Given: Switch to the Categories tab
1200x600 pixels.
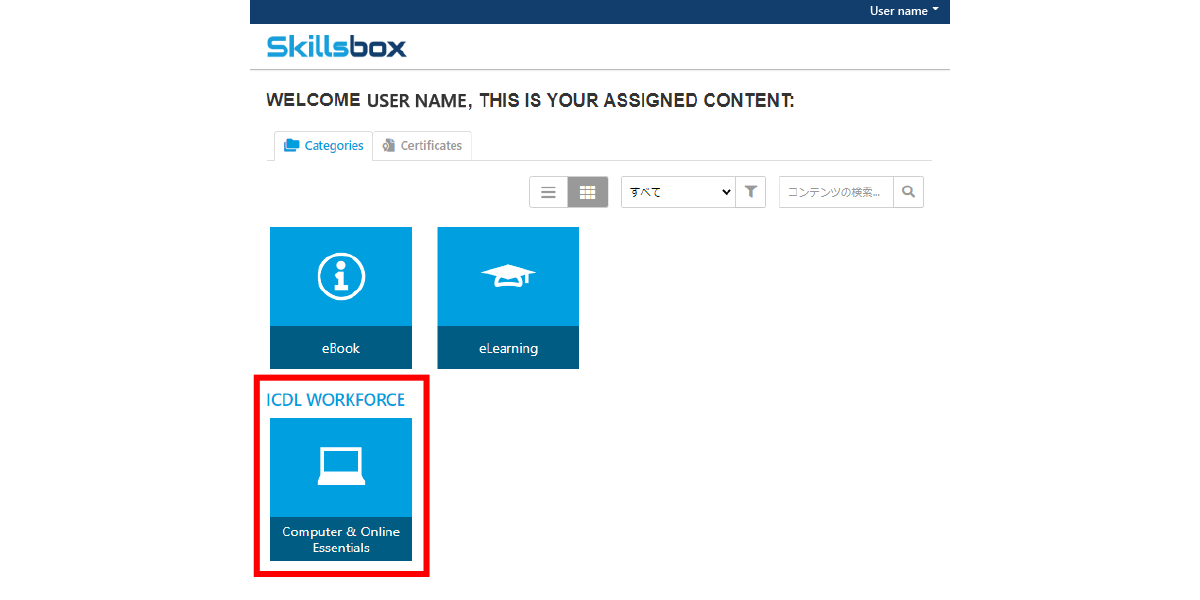Looking at the screenshot, I should (323, 146).
